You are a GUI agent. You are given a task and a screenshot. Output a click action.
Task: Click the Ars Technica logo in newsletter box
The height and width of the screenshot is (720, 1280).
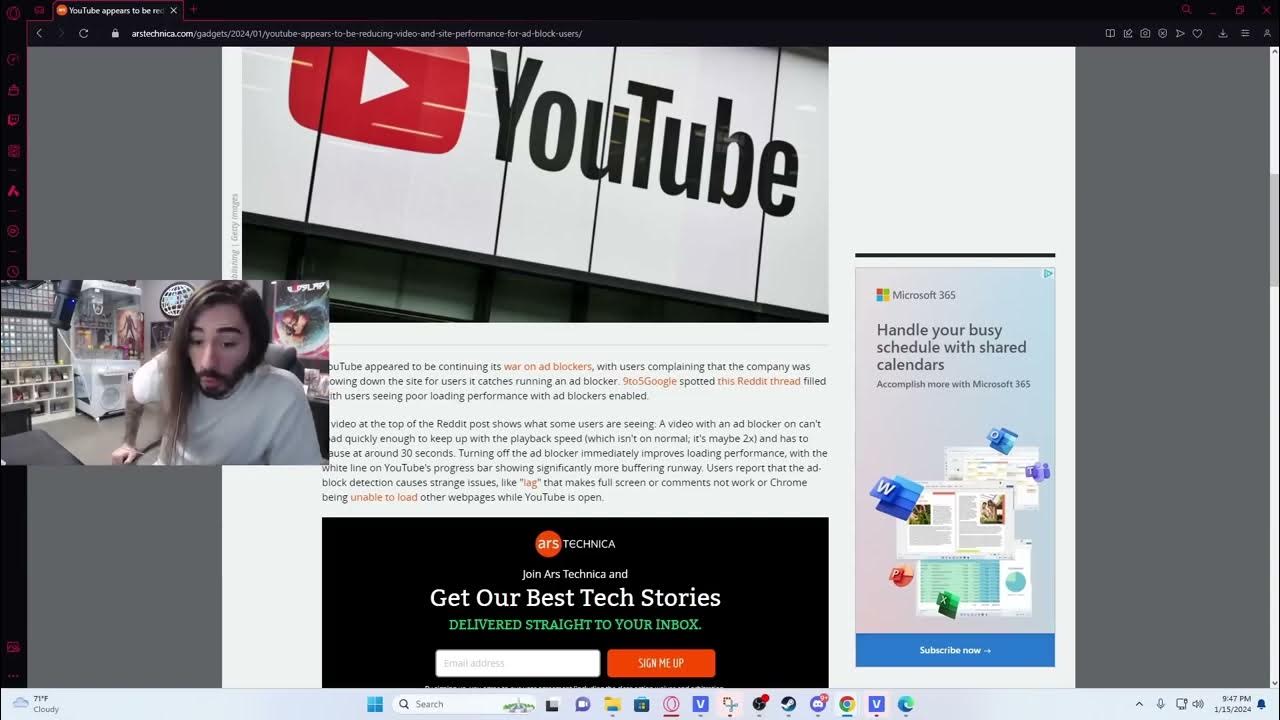[x=575, y=544]
